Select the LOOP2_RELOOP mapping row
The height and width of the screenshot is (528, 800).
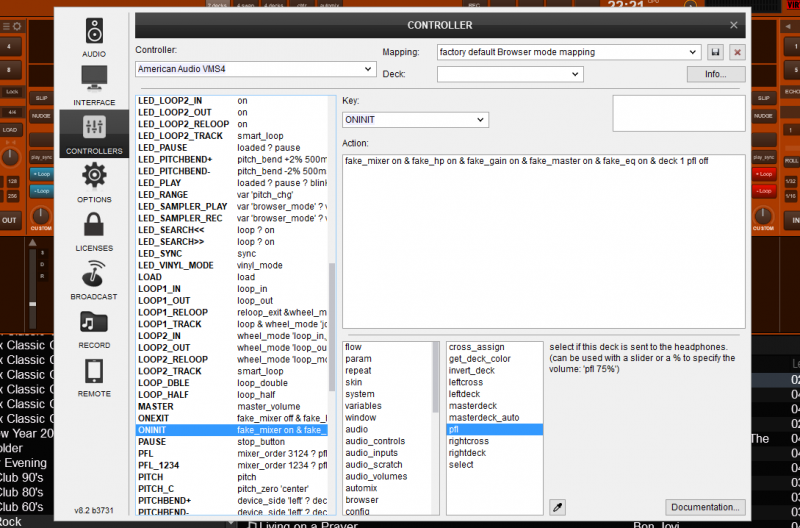[232, 359]
